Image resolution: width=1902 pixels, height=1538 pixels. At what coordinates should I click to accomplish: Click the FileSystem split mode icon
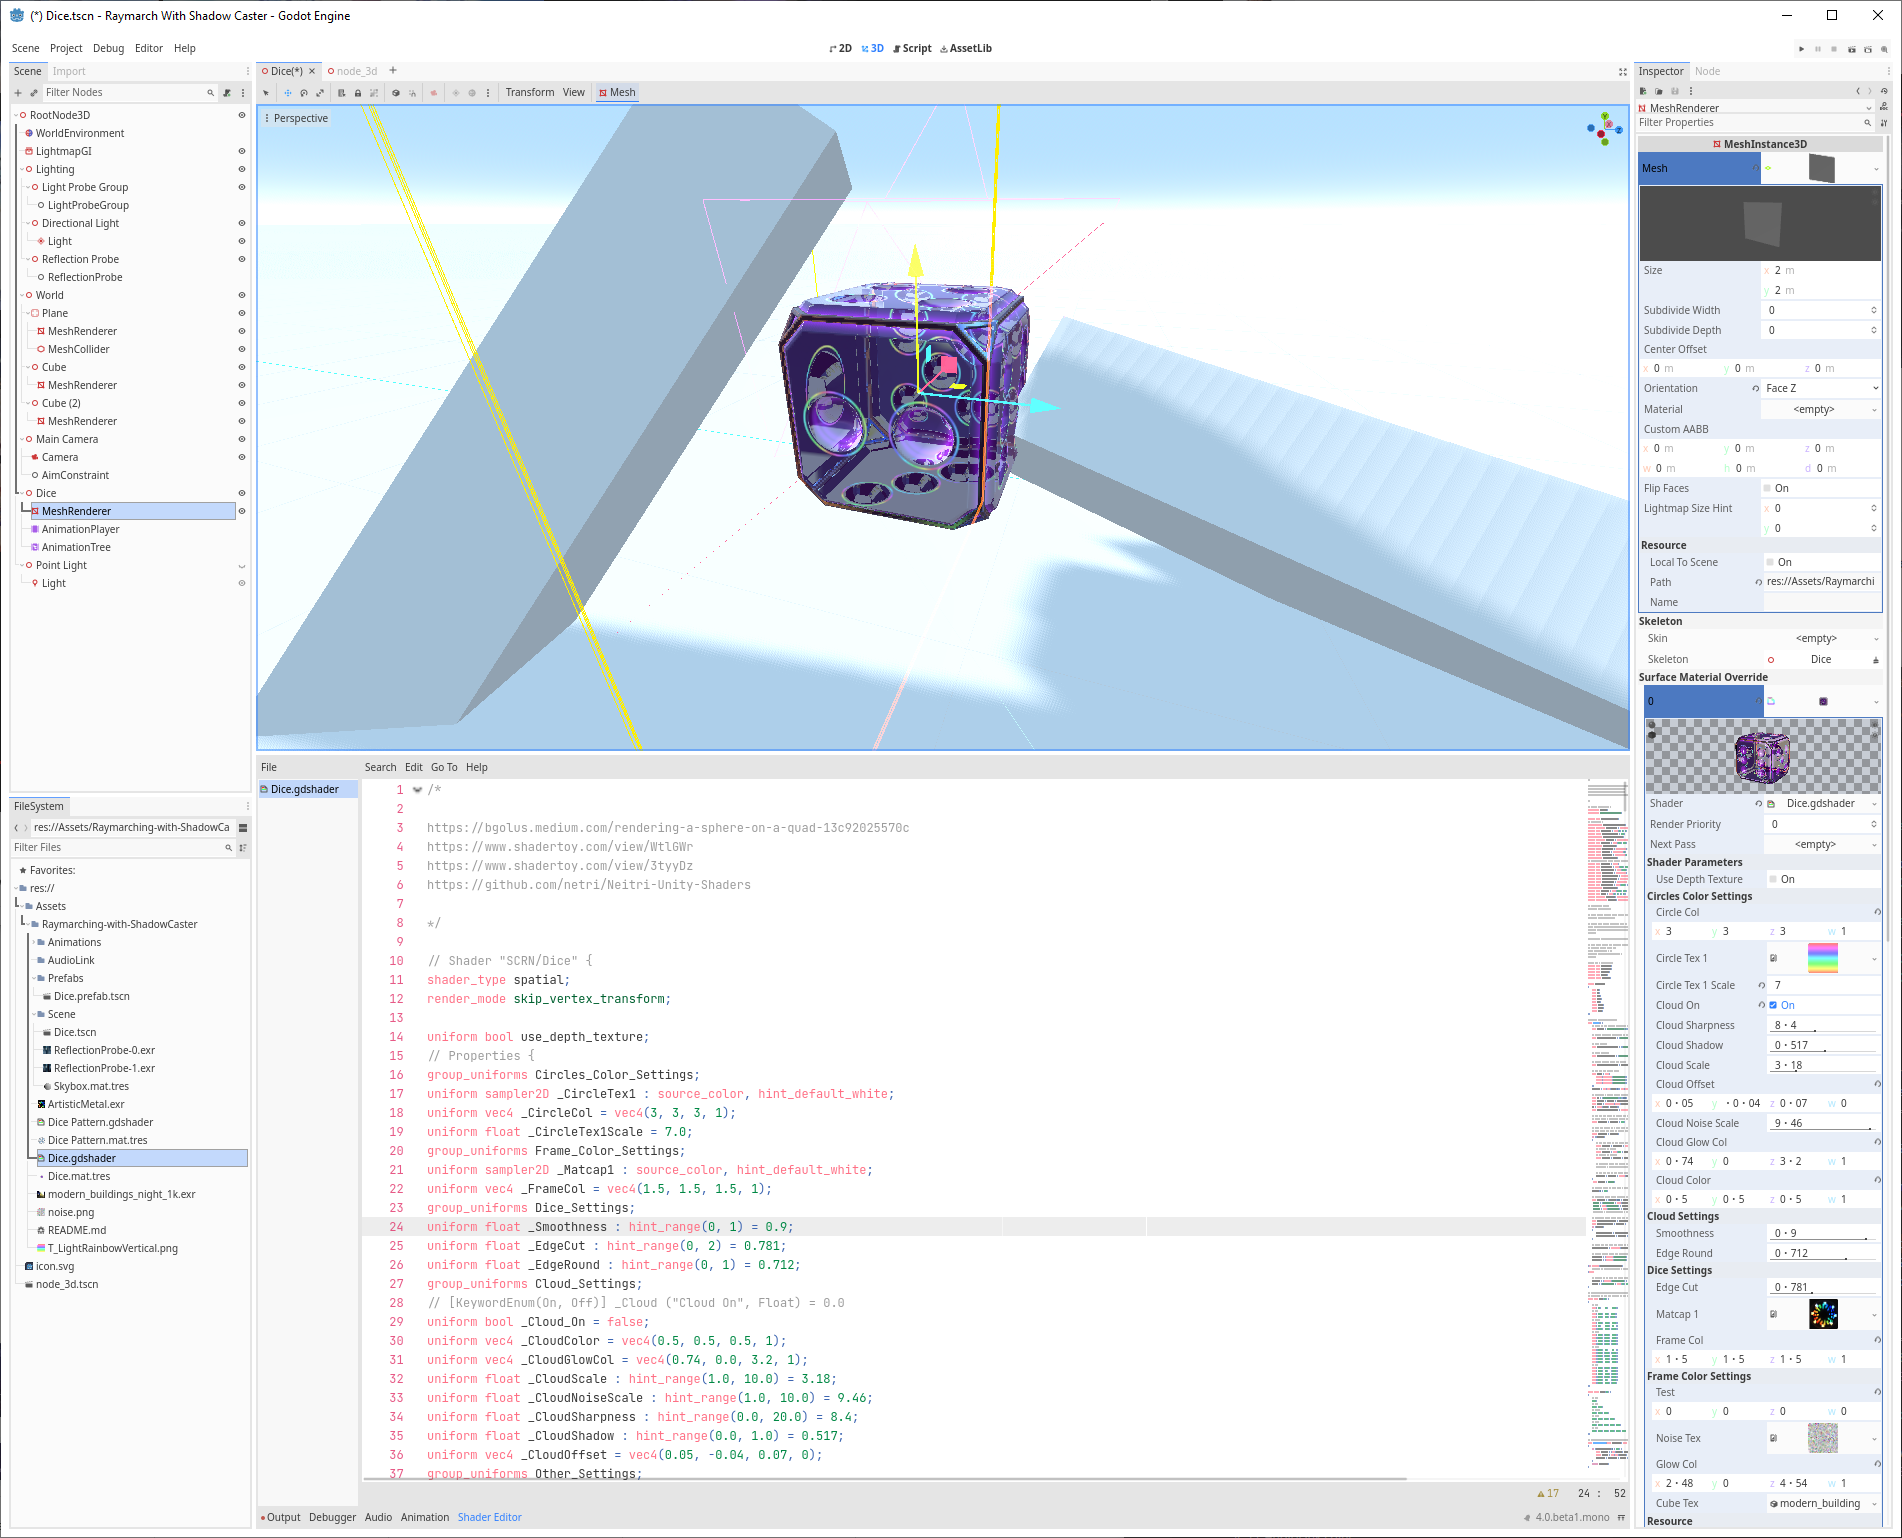(x=243, y=828)
